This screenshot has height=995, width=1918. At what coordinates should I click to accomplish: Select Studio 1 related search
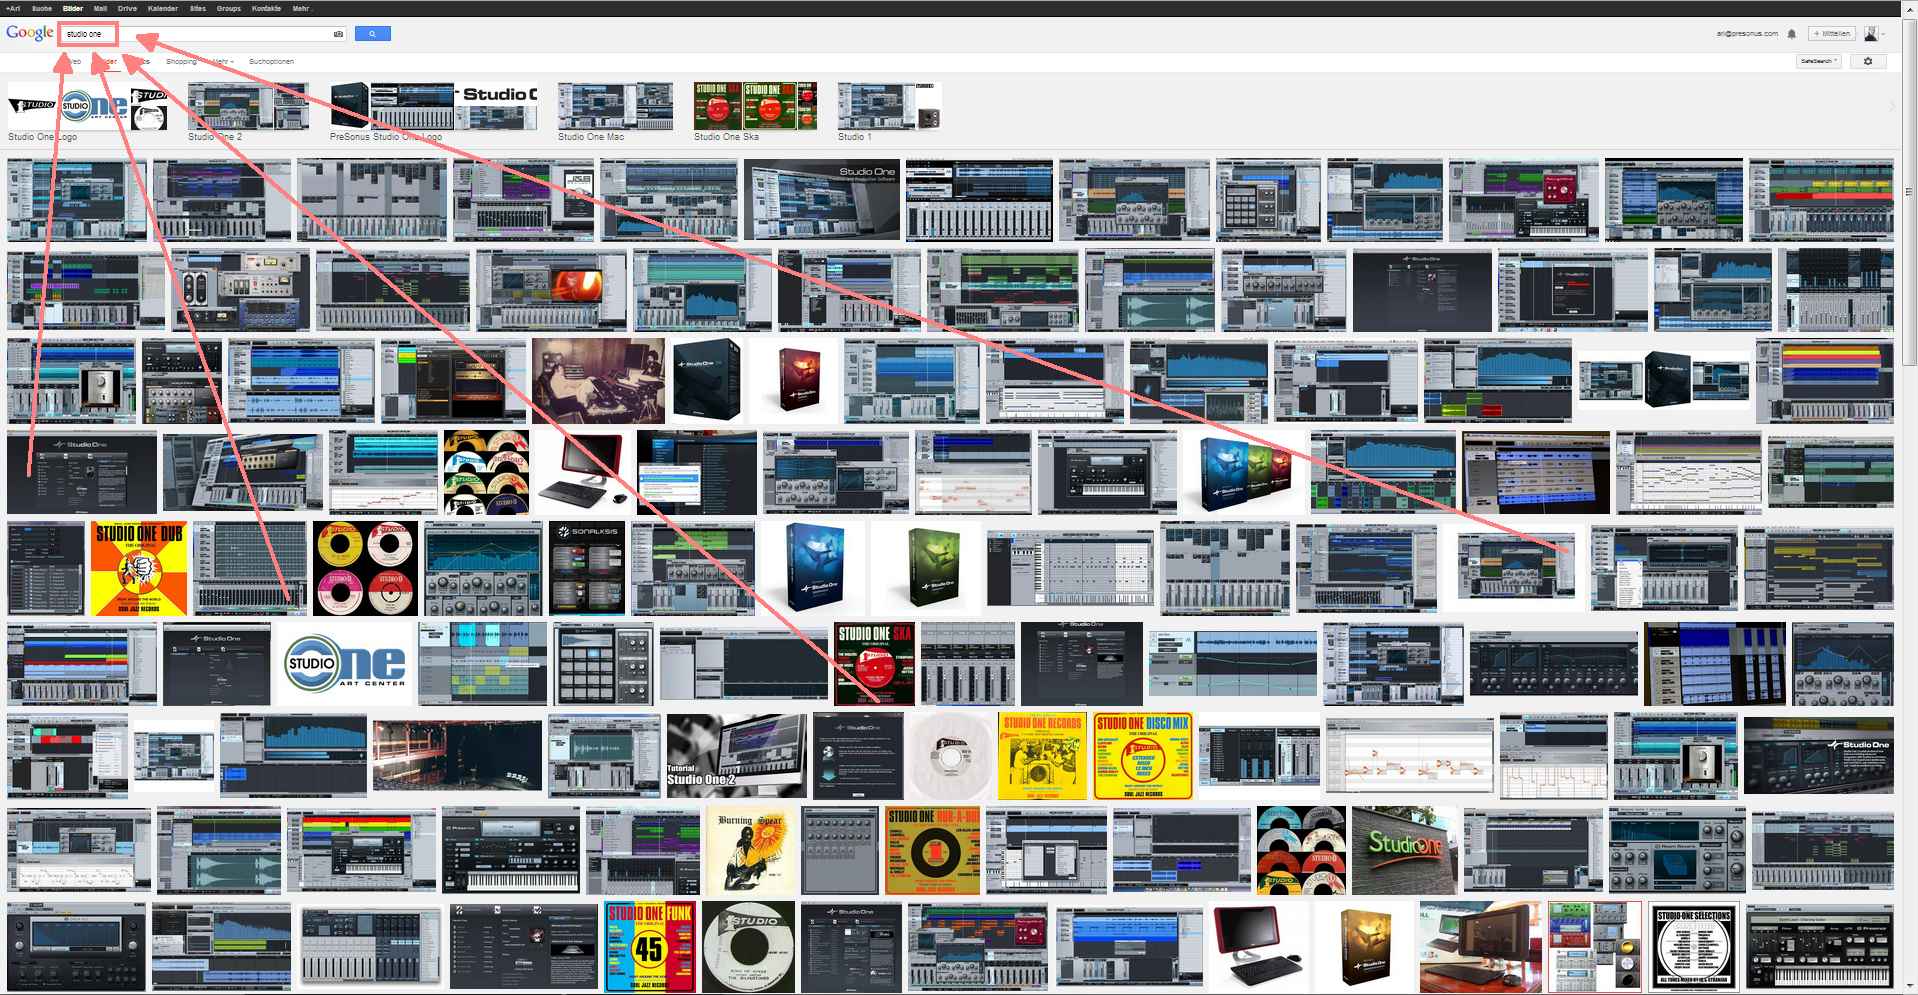(890, 112)
